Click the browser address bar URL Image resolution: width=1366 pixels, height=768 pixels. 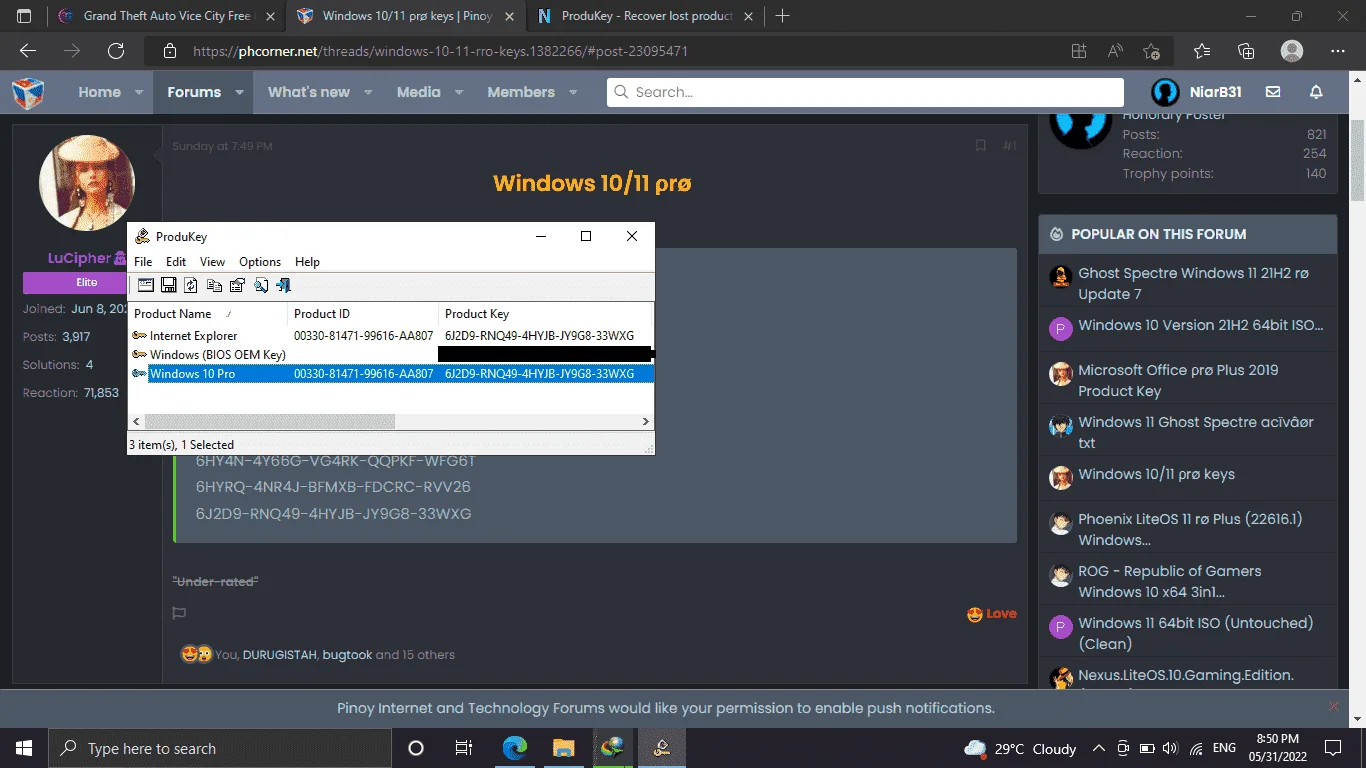tap(440, 51)
